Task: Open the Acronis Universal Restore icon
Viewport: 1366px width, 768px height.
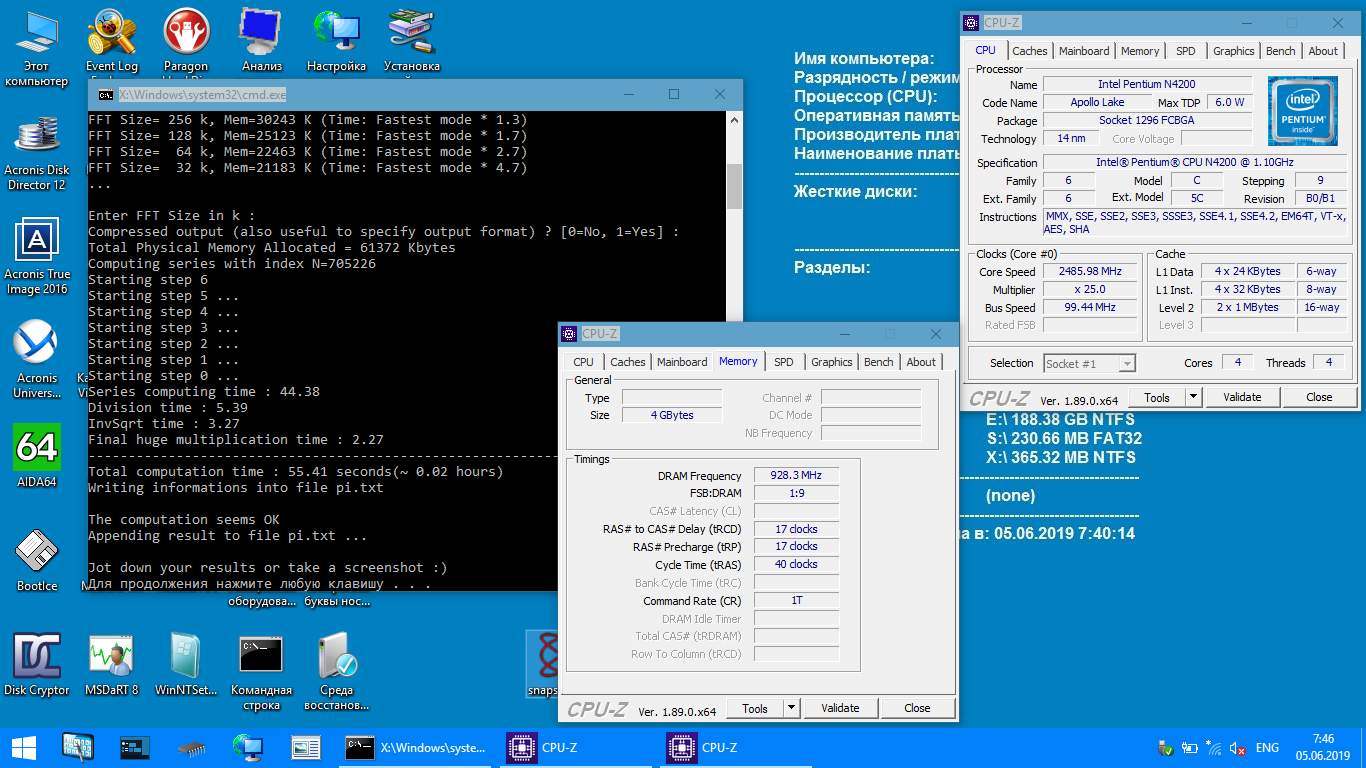Action: click(x=37, y=359)
